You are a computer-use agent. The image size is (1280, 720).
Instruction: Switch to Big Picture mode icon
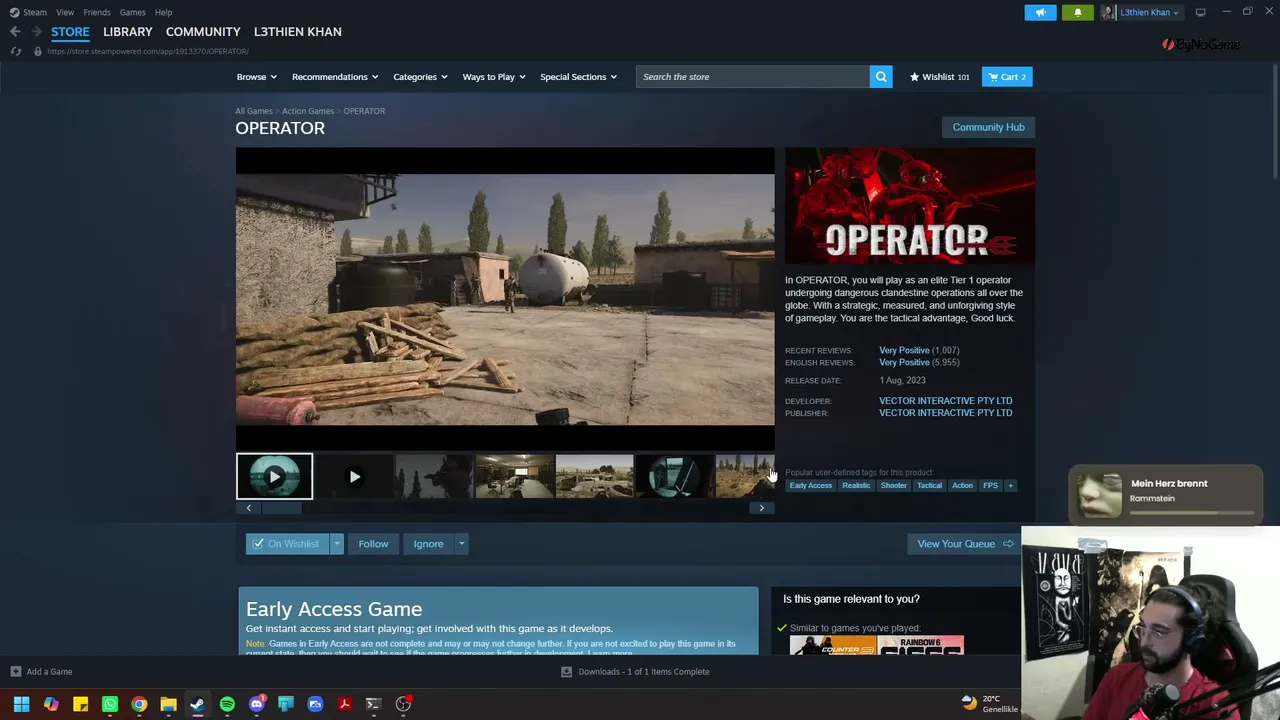(x=1200, y=12)
